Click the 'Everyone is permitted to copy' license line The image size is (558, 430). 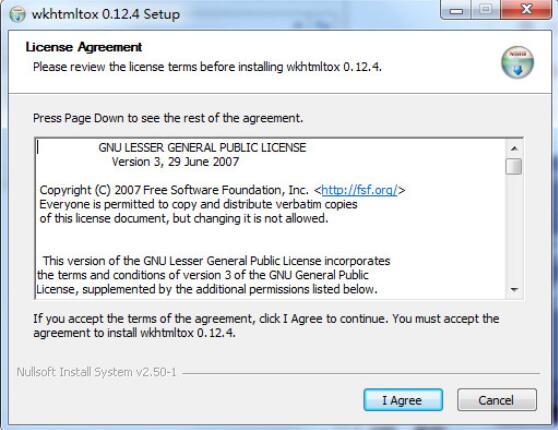tap(198, 204)
